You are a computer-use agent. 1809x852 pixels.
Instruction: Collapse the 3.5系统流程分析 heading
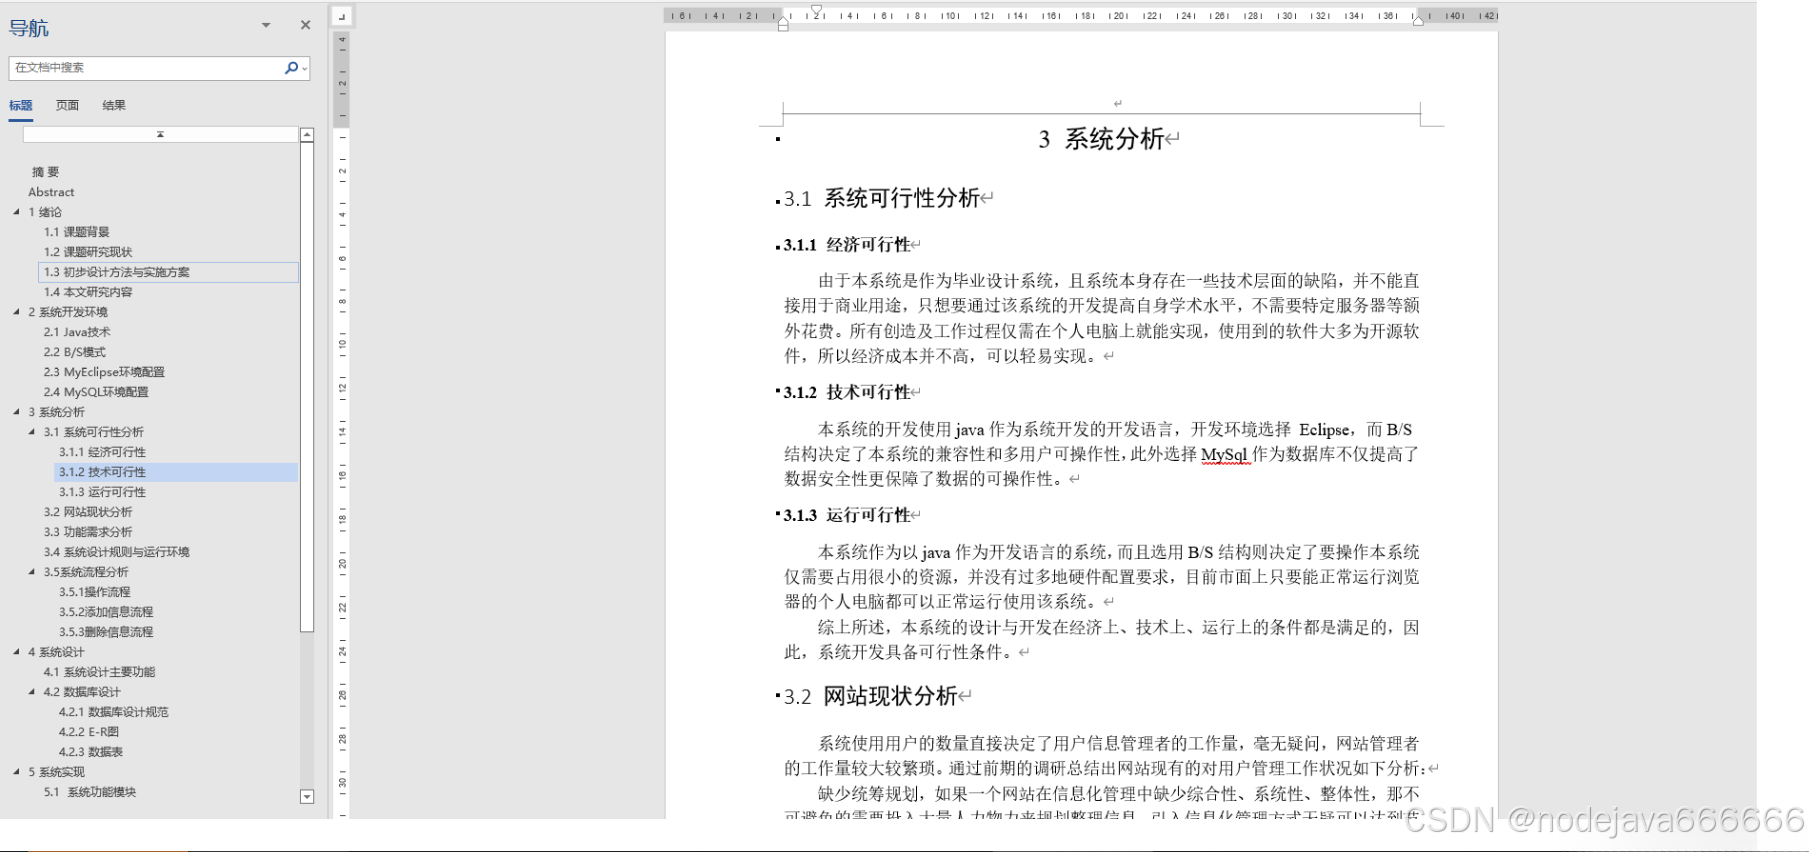[31, 572]
